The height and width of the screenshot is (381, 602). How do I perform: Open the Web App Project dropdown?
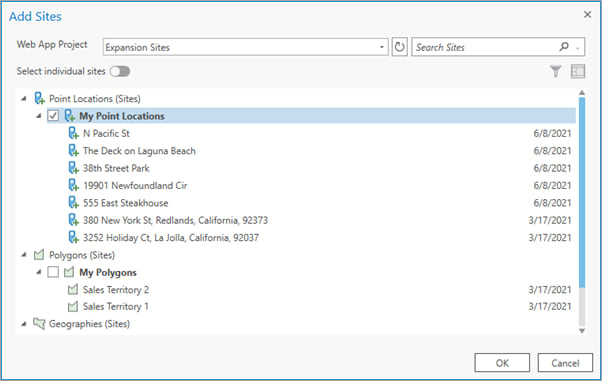tap(382, 47)
